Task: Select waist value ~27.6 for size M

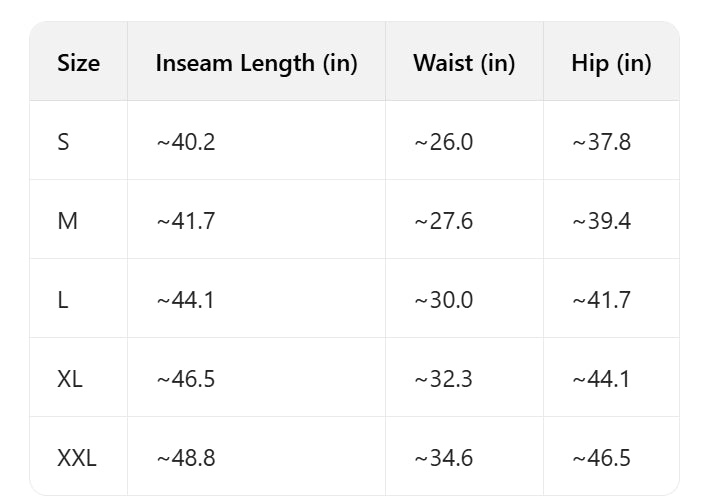Action: point(443,221)
